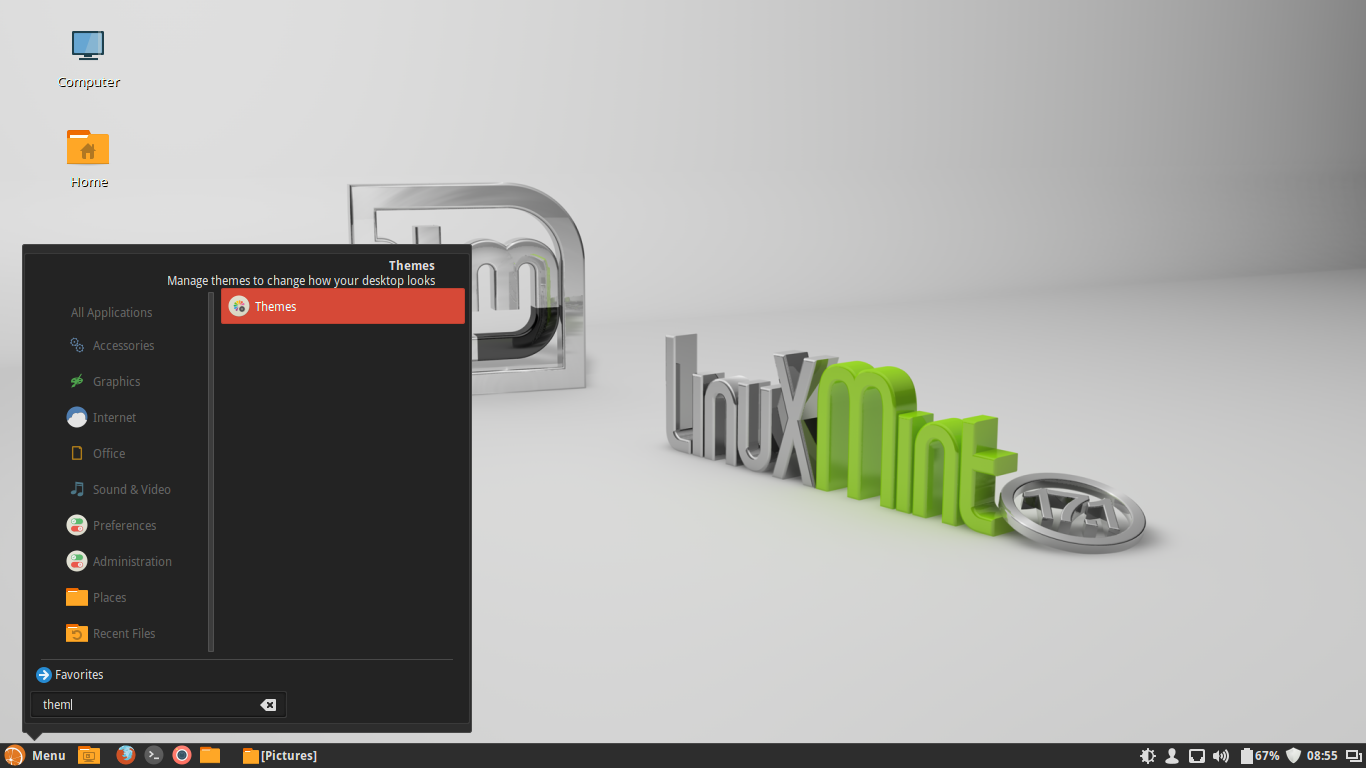Open Places in the menu

97,597
